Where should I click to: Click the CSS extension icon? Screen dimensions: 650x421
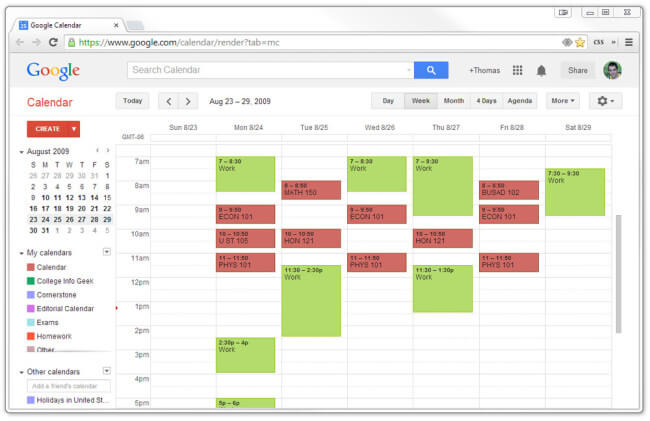(x=598, y=42)
